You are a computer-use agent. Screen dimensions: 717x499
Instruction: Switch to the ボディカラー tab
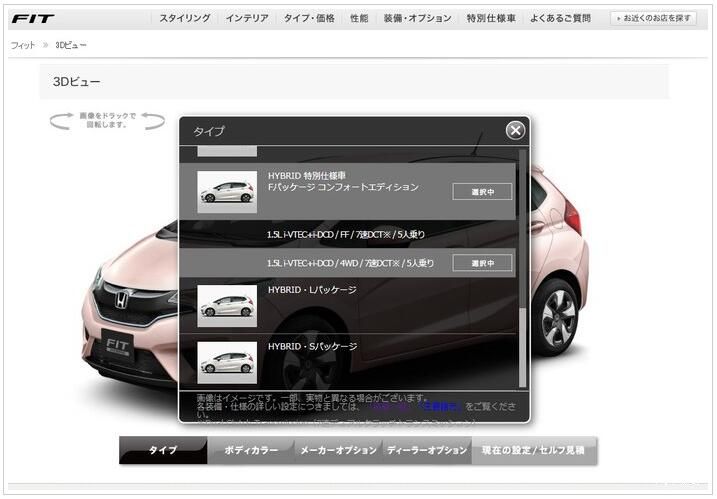click(251, 450)
